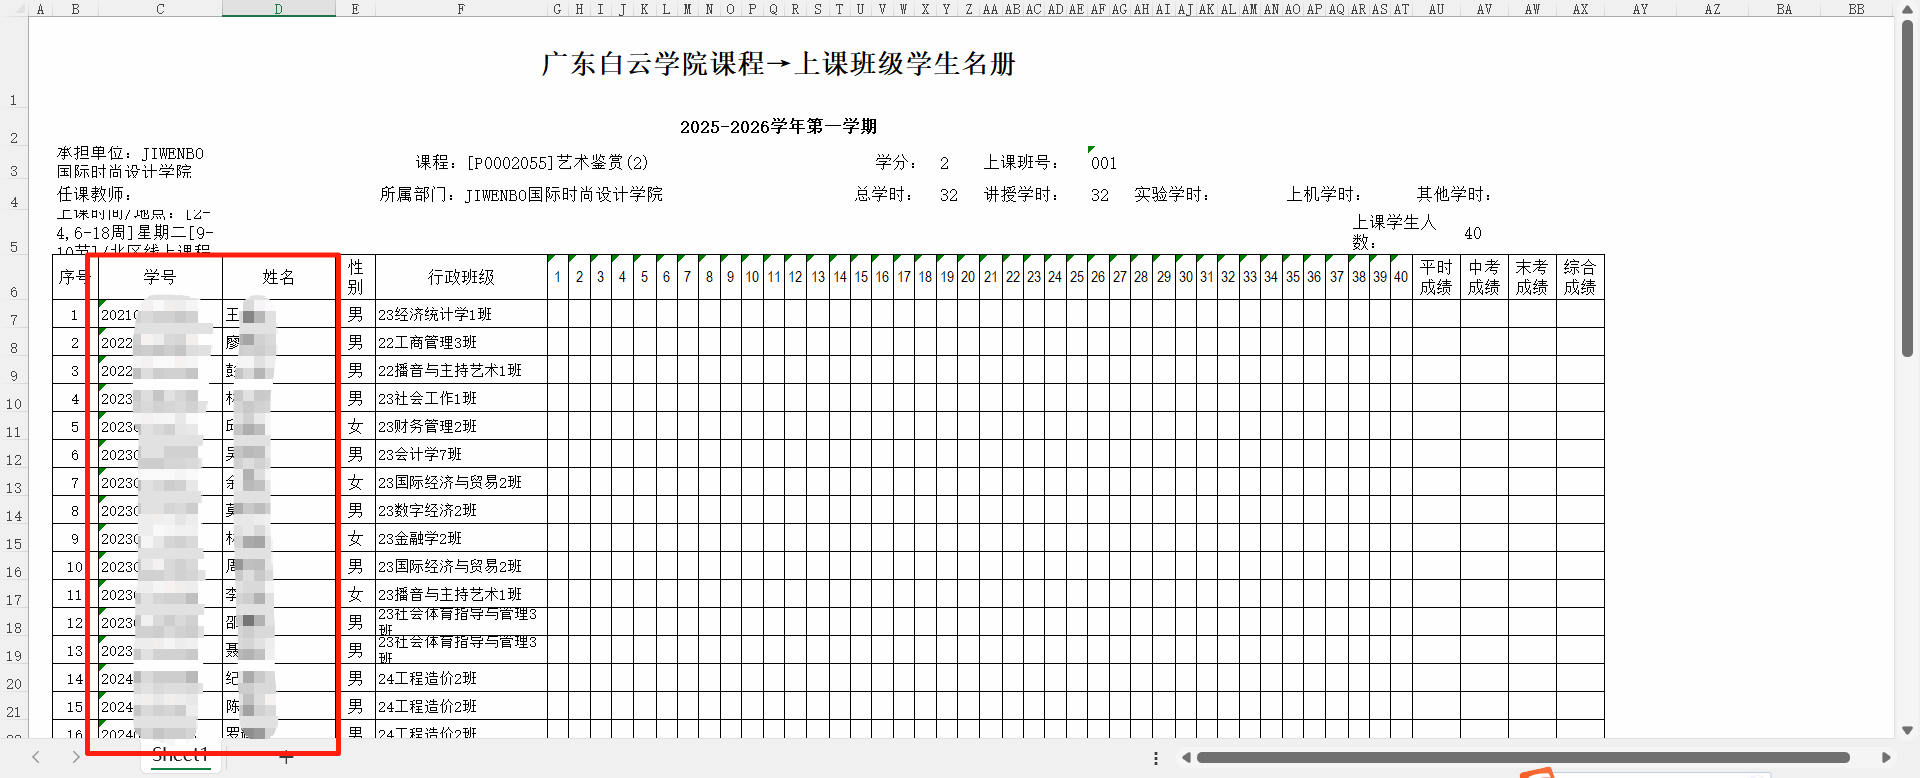Select column F header

(x=460, y=9)
